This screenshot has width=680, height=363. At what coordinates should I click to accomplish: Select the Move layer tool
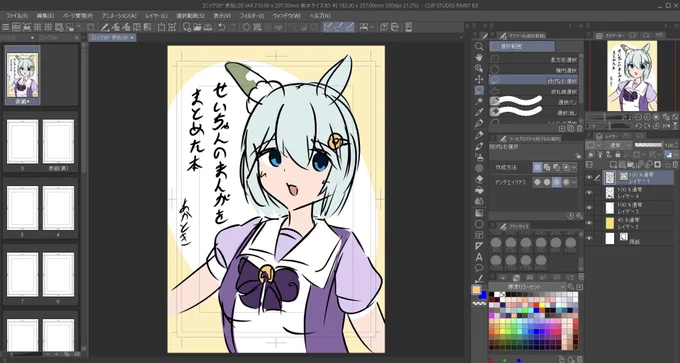479,79
